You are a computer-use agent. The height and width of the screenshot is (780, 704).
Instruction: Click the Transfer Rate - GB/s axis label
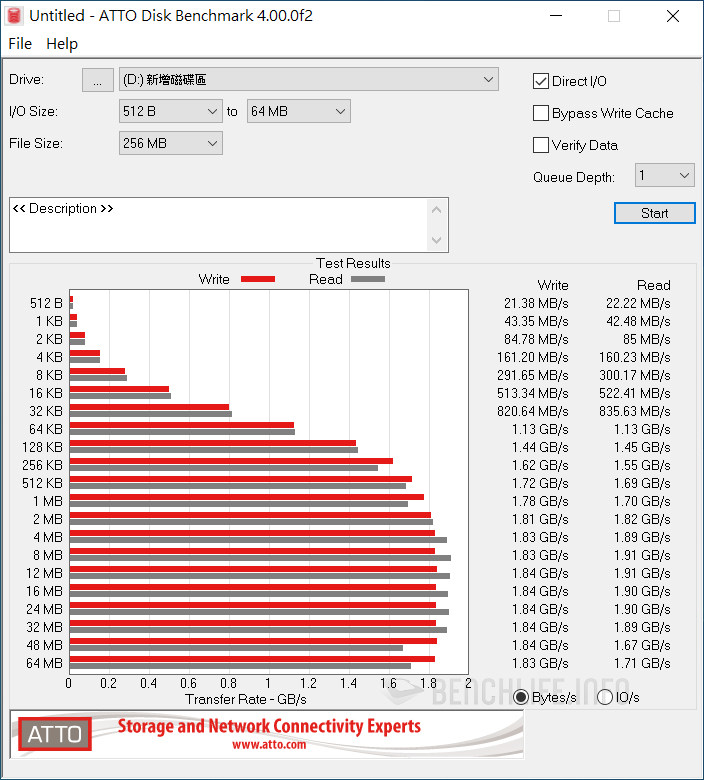246,699
